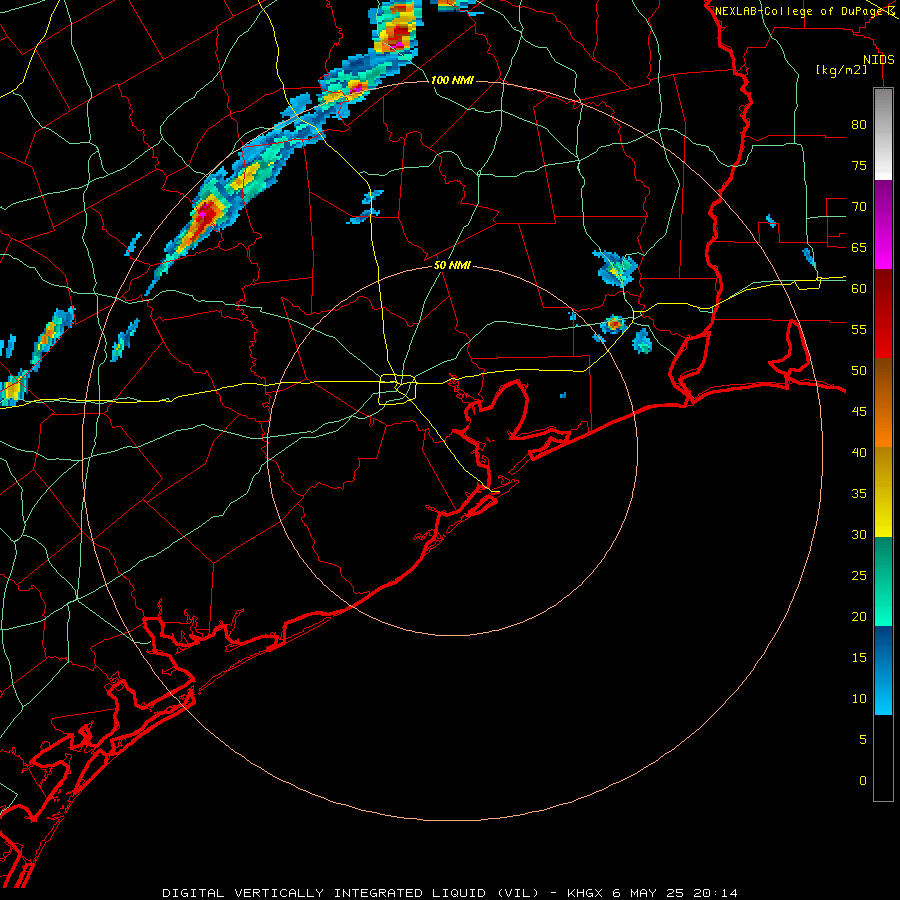Click the yellow highway loop at the radar center
900x900 pixels.
coord(398,389)
